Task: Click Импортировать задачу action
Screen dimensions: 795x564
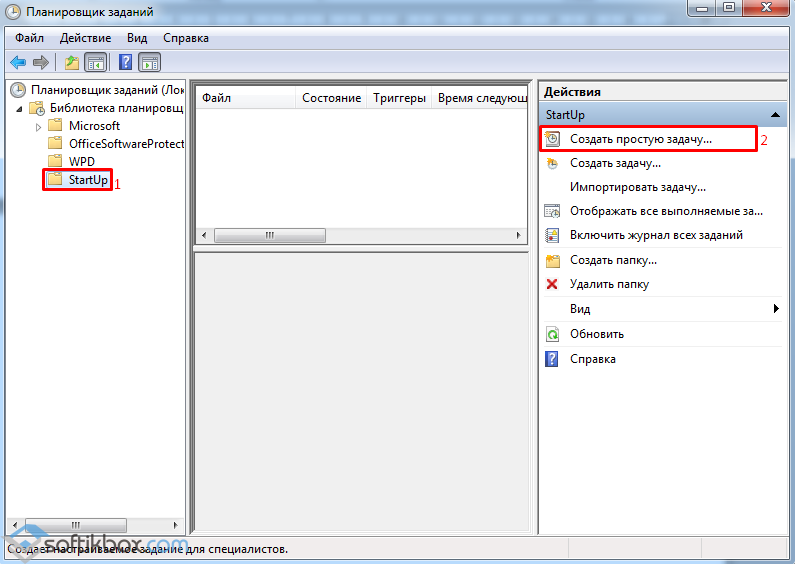Action: [x=637, y=187]
